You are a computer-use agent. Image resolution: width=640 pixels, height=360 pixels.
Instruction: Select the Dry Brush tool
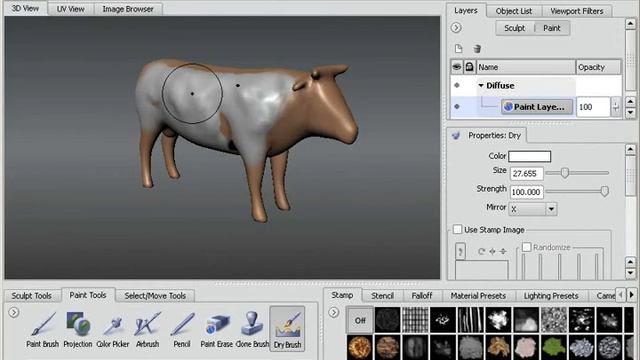tap(287, 329)
